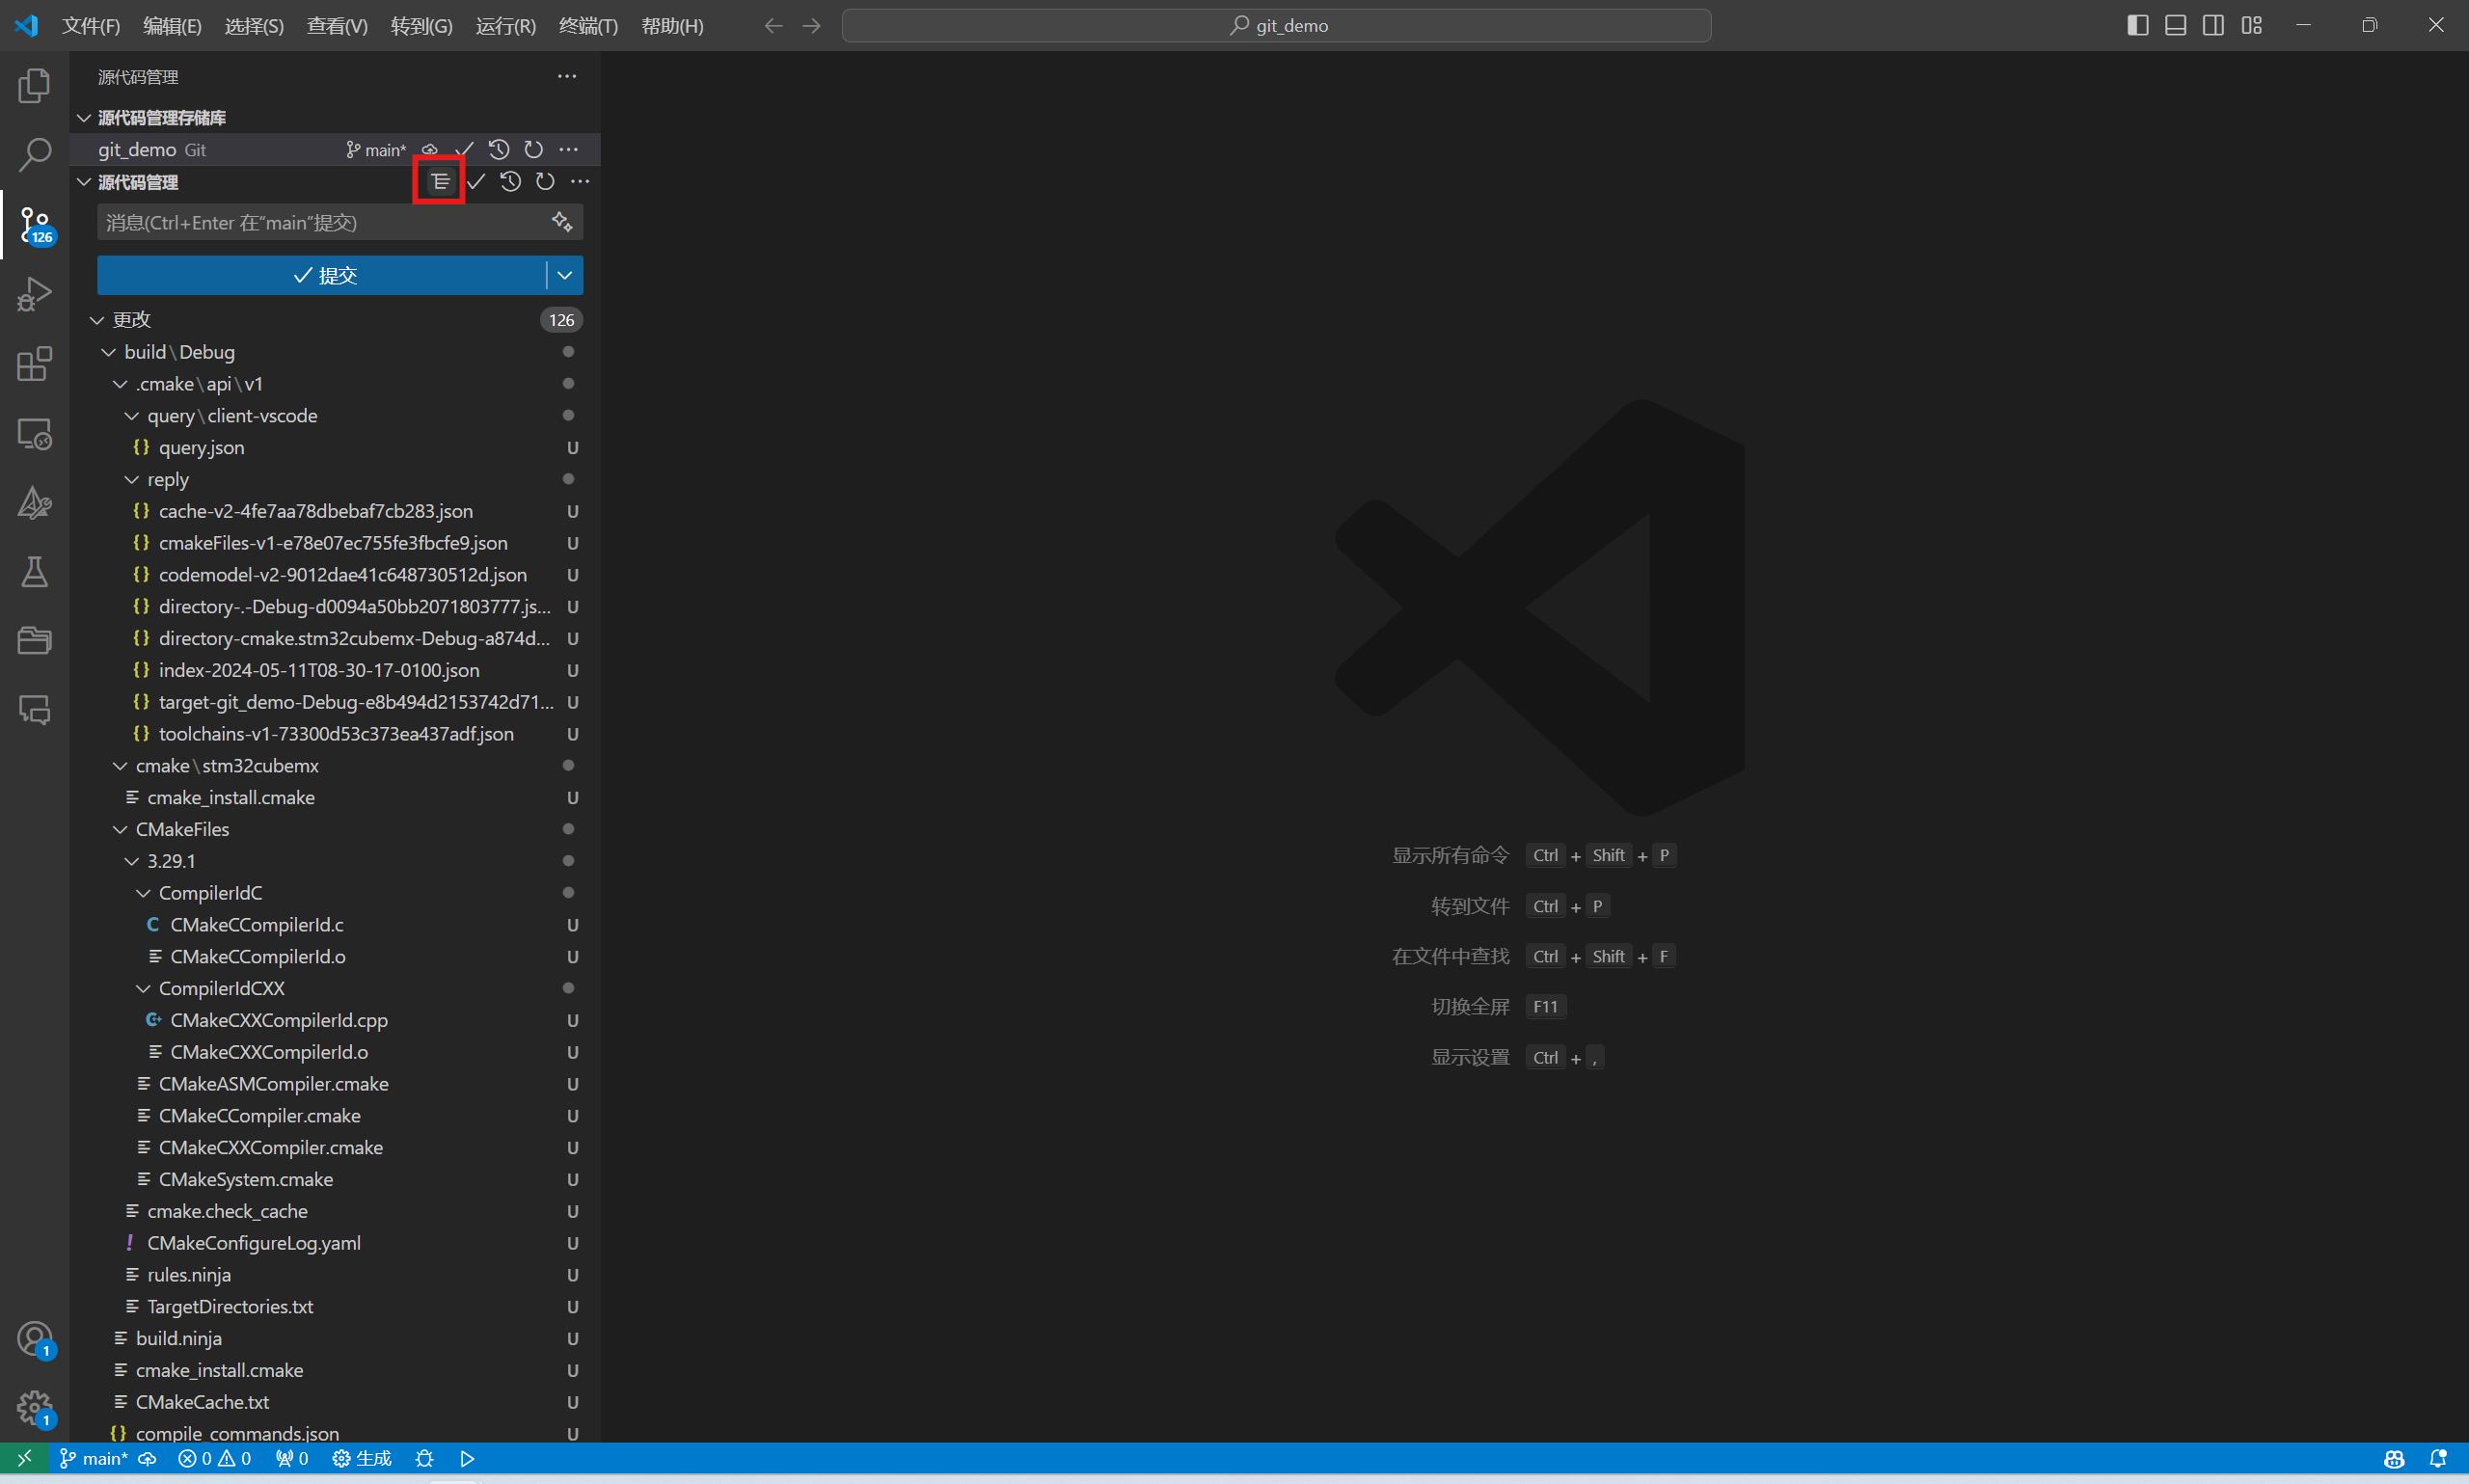Generate commit message with sparkle icon
The height and width of the screenshot is (1484, 2469).
tap(562, 222)
